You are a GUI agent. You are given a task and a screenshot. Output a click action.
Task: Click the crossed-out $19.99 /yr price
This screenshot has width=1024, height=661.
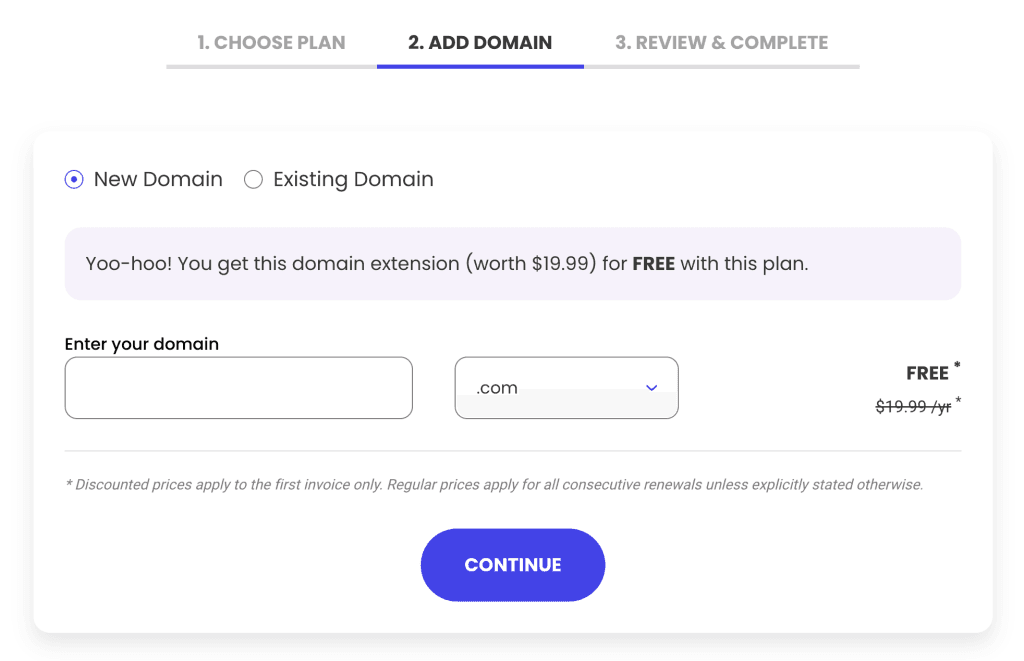(x=913, y=407)
